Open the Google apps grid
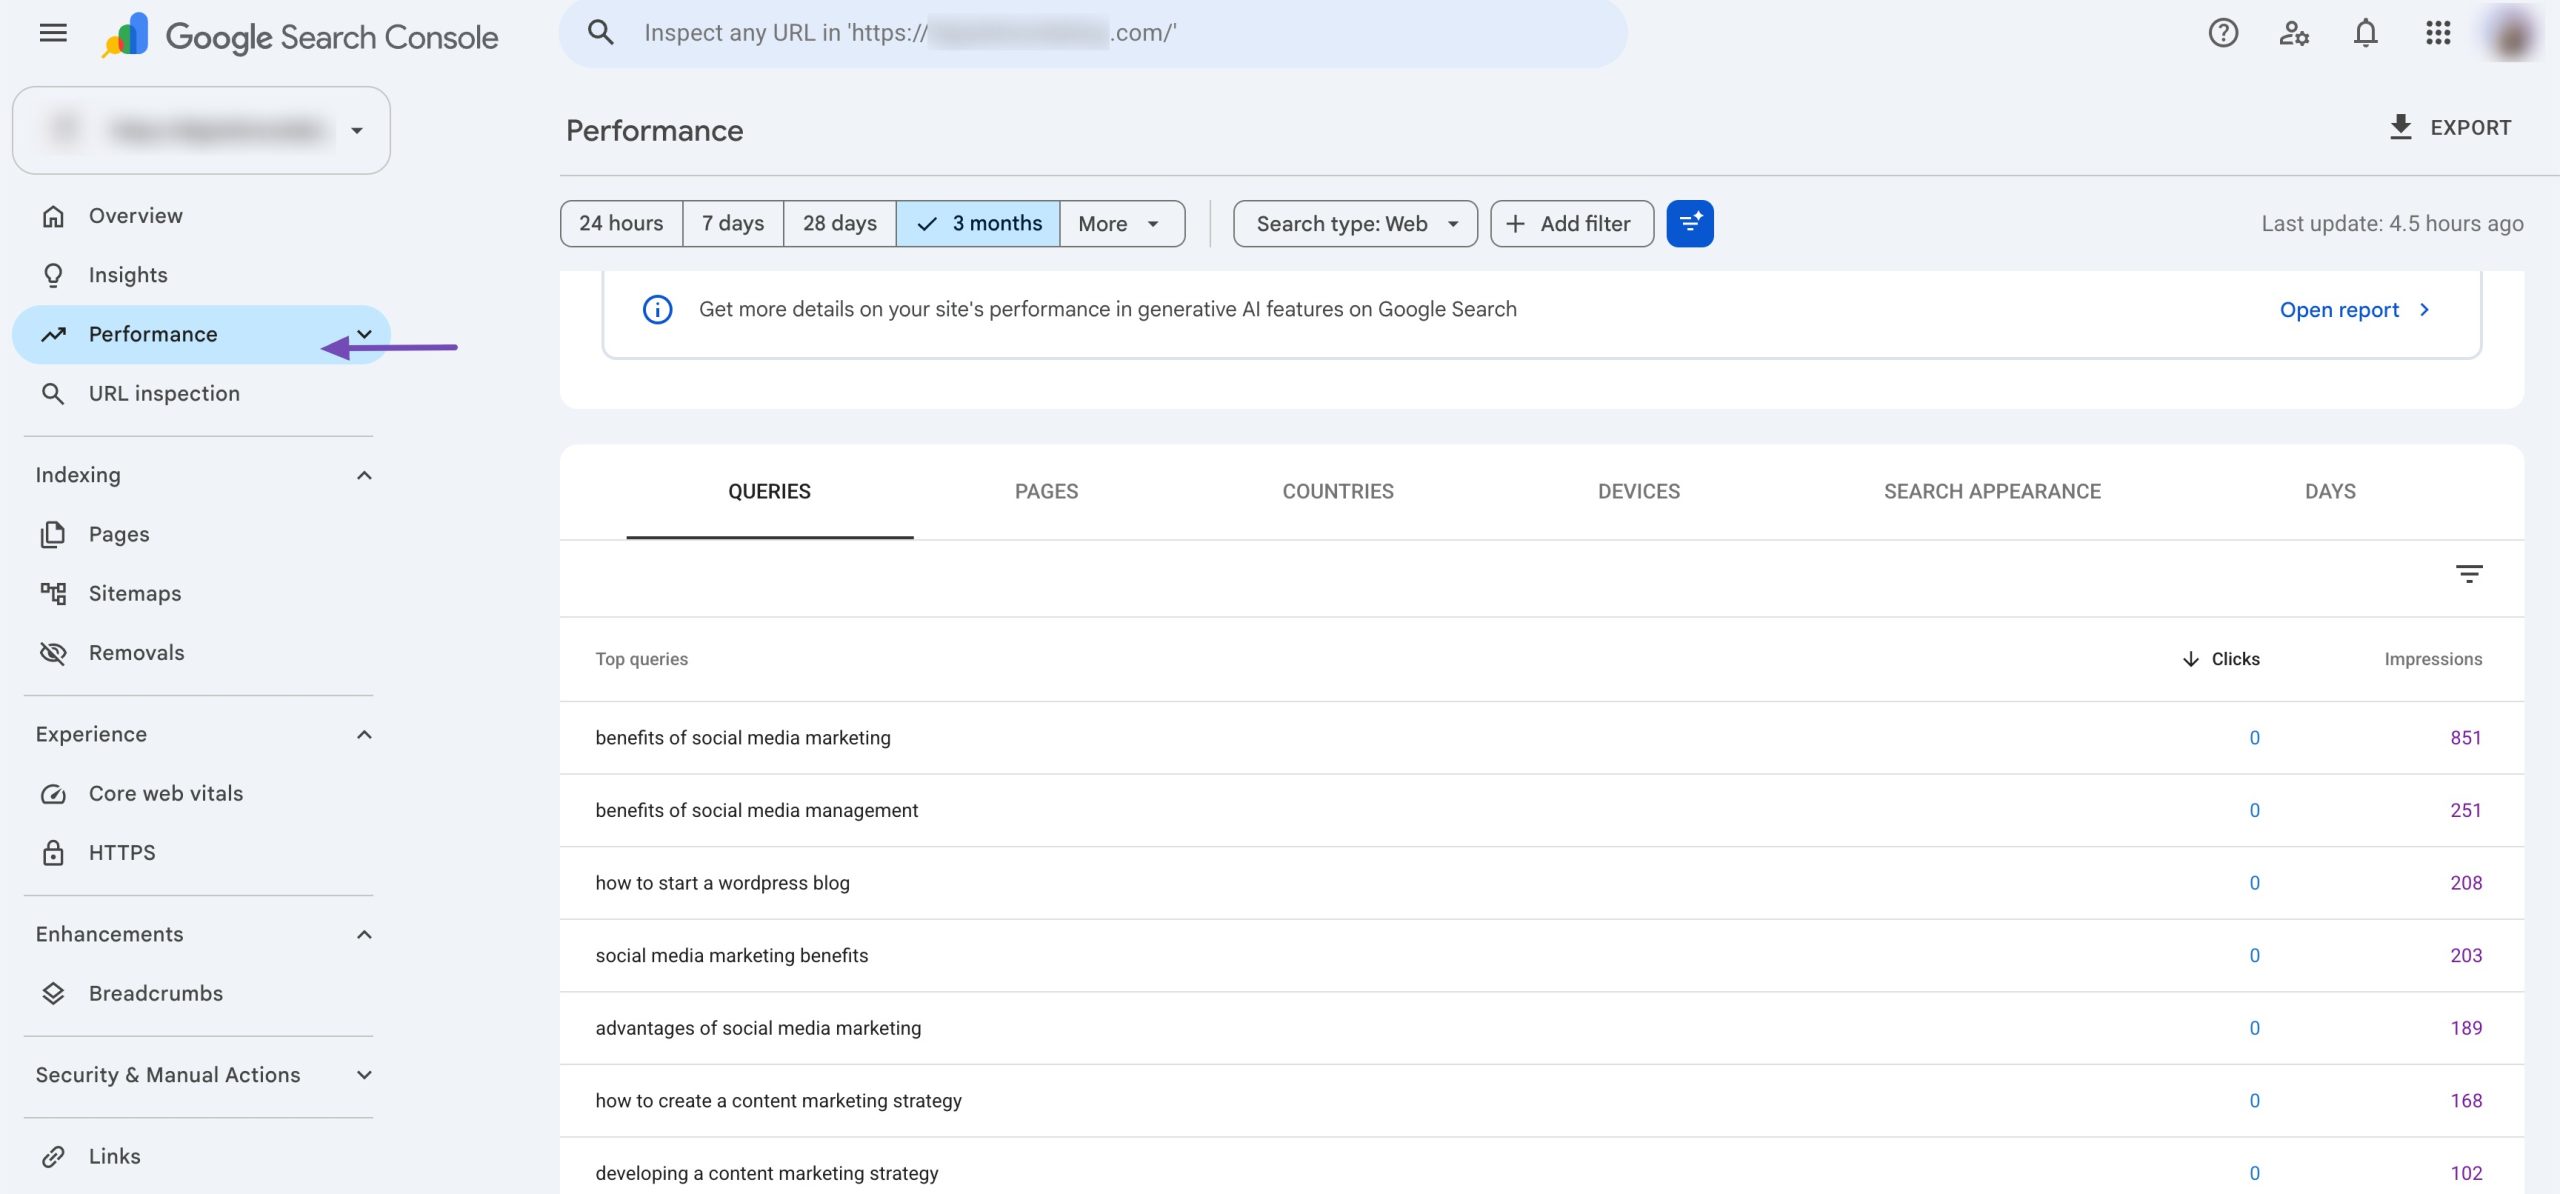Screen dimensions: 2560x1194 [x=2438, y=33]
